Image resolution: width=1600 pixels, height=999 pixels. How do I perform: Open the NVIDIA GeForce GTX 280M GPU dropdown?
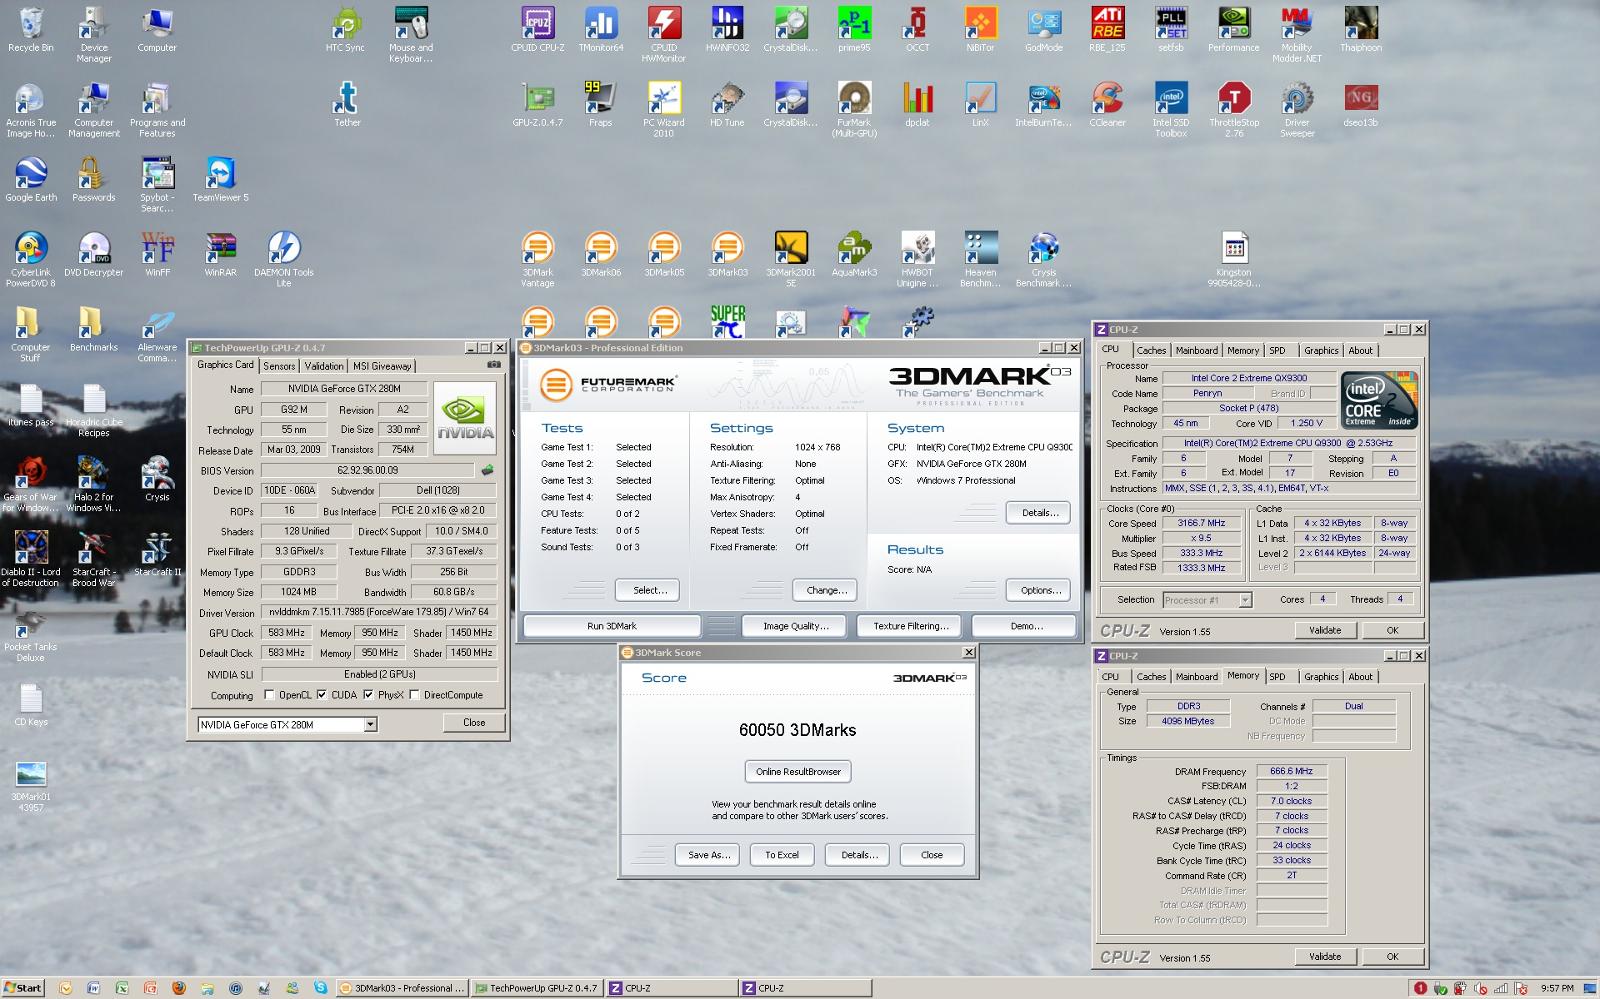click(x=370, y=724)
